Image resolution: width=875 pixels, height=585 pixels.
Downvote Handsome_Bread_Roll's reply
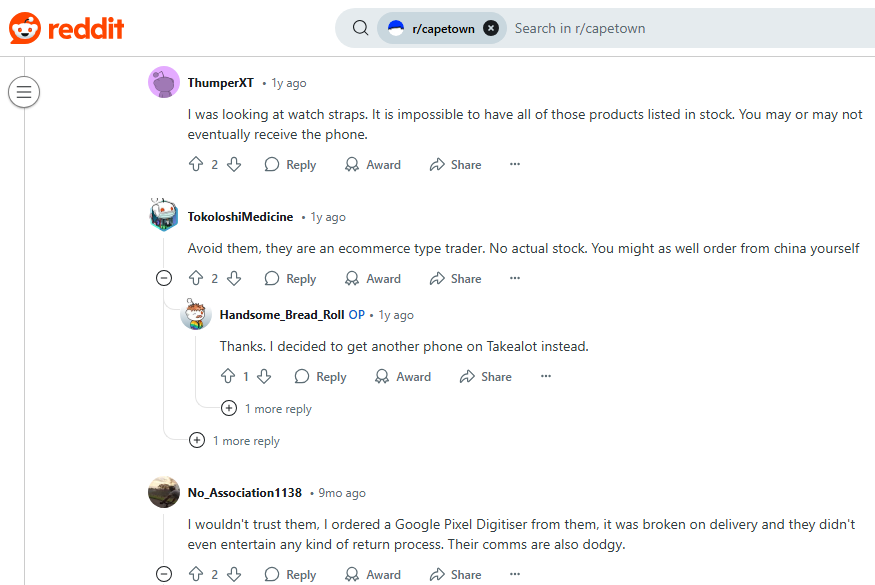coord(264,377)
